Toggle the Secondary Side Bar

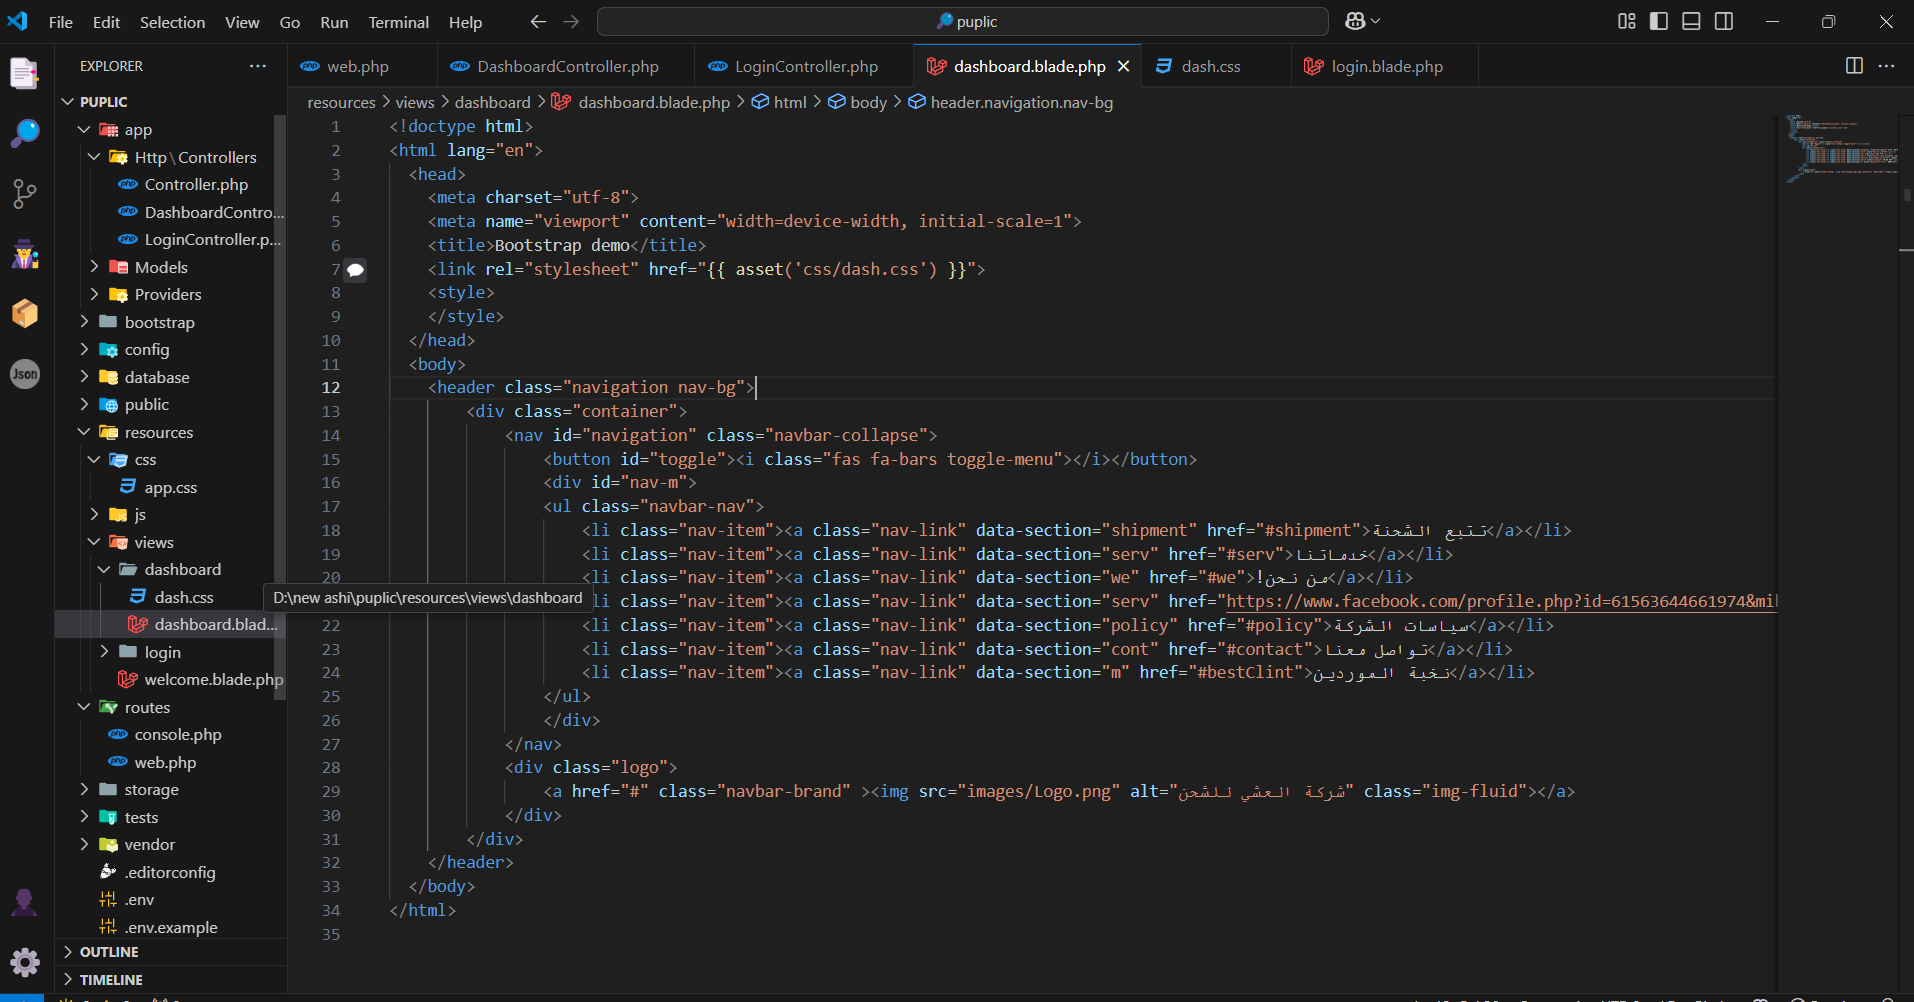1724,21
